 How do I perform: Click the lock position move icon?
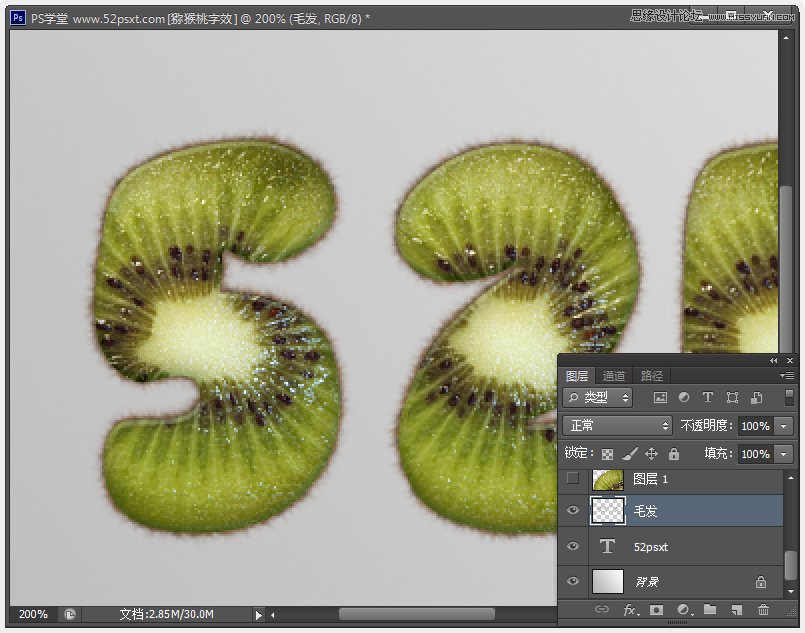(652, 454)
